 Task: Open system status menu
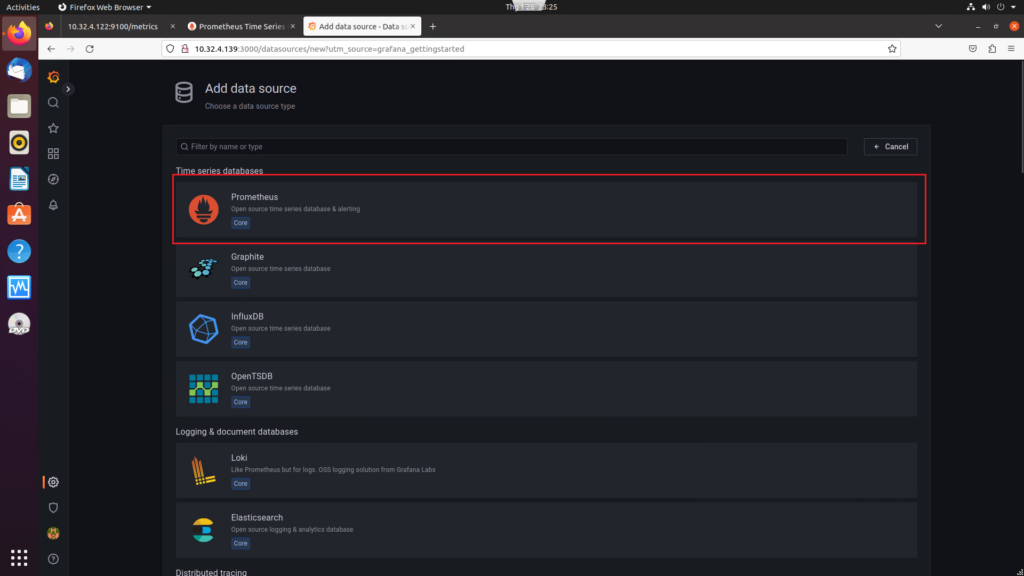[992, 7]
